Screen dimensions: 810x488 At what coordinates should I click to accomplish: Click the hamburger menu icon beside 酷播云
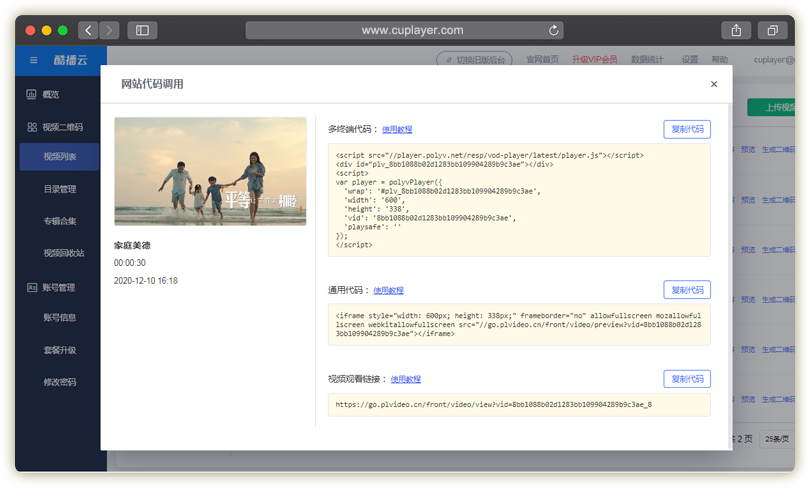tap(33, 60)
